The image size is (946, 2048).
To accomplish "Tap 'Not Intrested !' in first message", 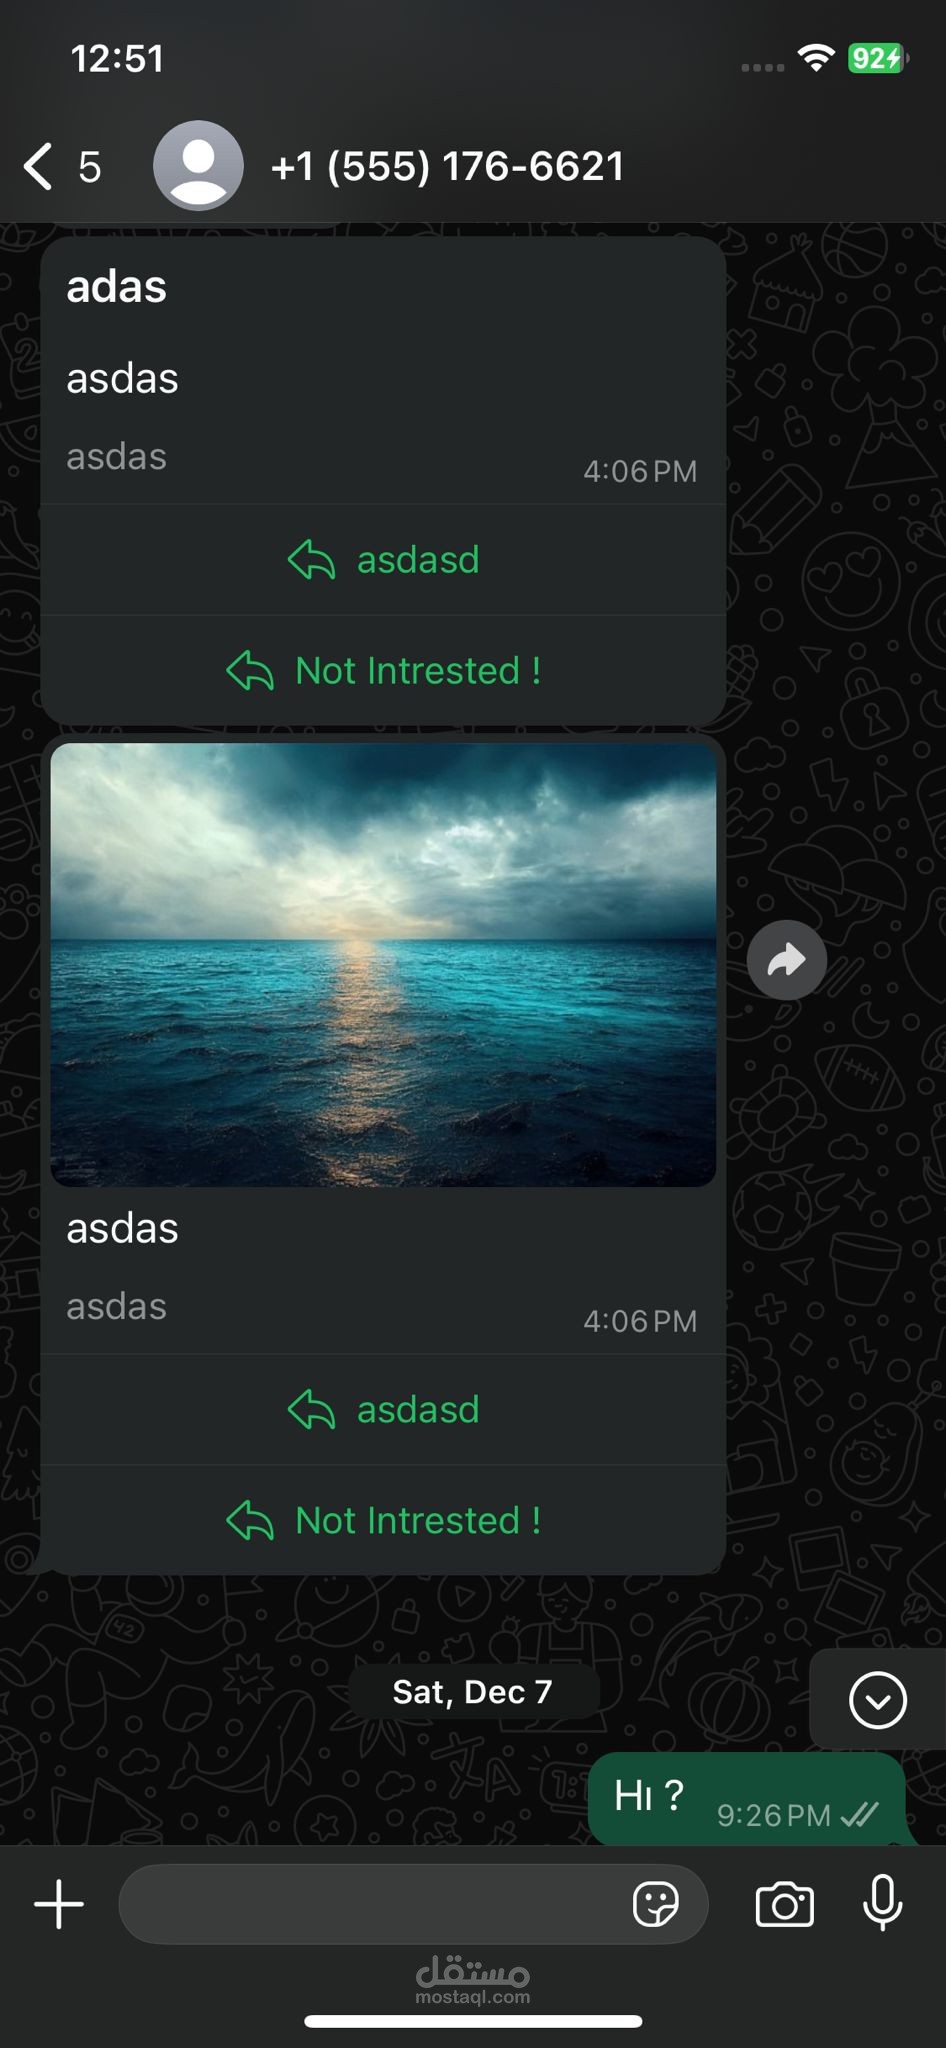I will point(383,671).
